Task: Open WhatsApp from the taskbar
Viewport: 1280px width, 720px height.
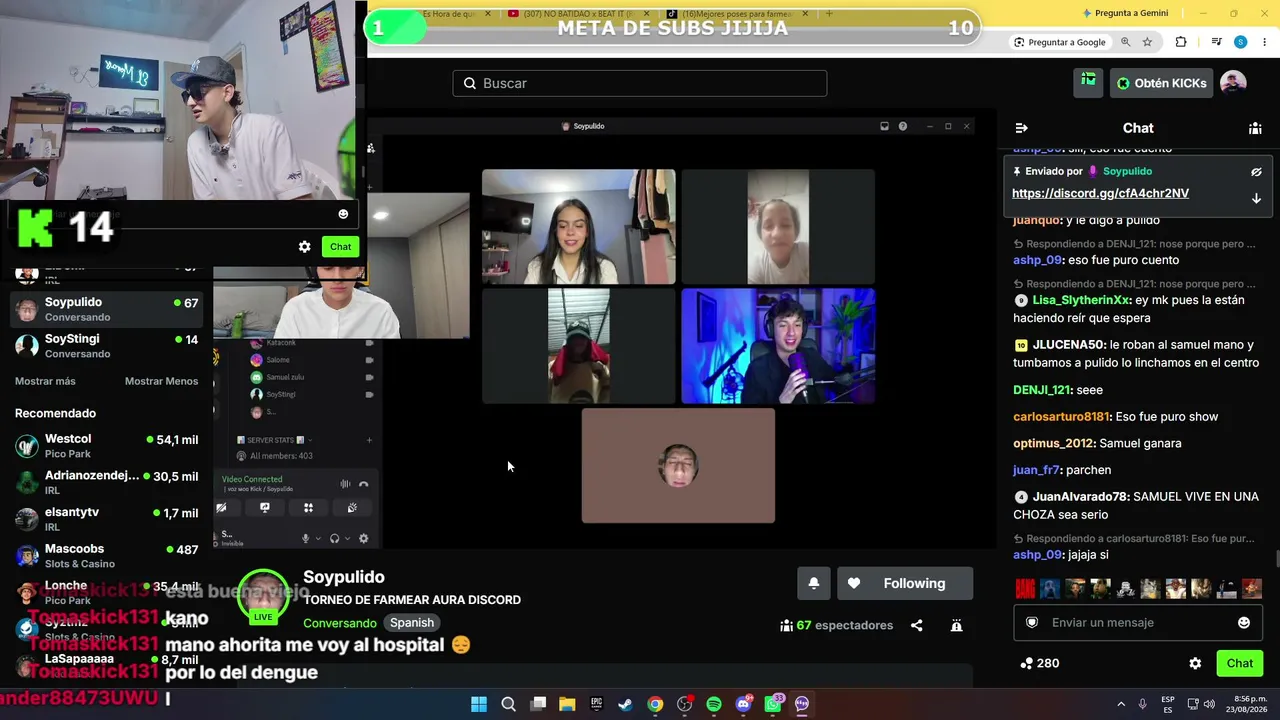Action: point(772,704)
